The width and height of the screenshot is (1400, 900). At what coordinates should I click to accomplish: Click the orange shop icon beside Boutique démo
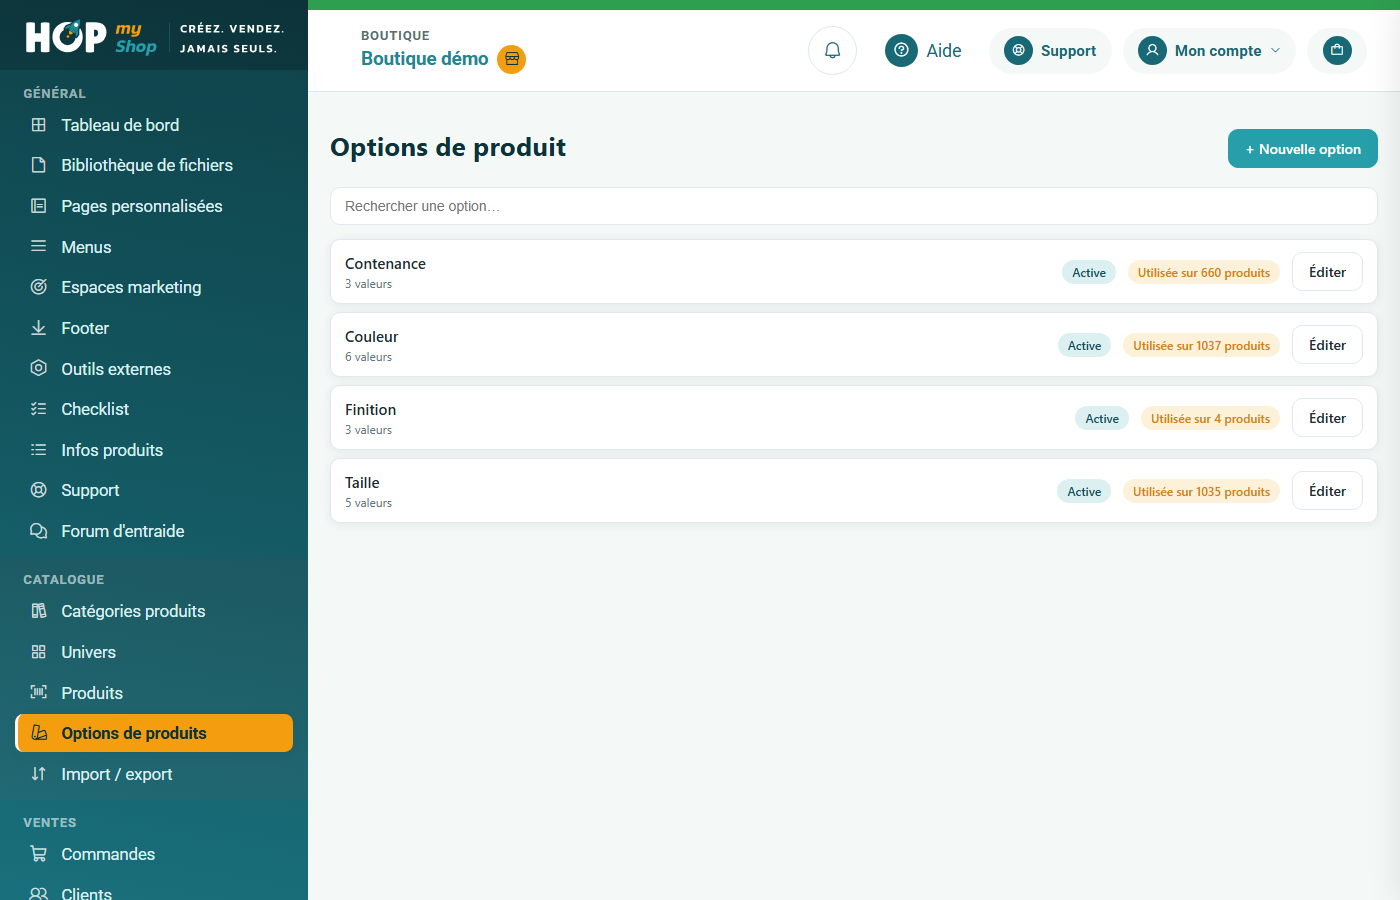(x=512, y=59)
